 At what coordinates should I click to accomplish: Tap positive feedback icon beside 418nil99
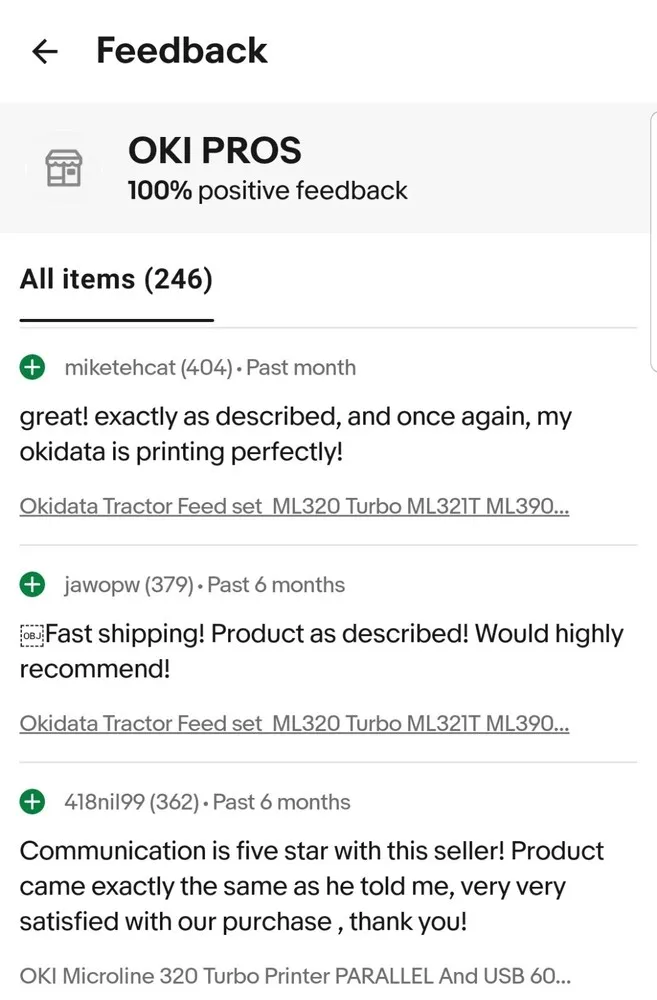(32, 802)
